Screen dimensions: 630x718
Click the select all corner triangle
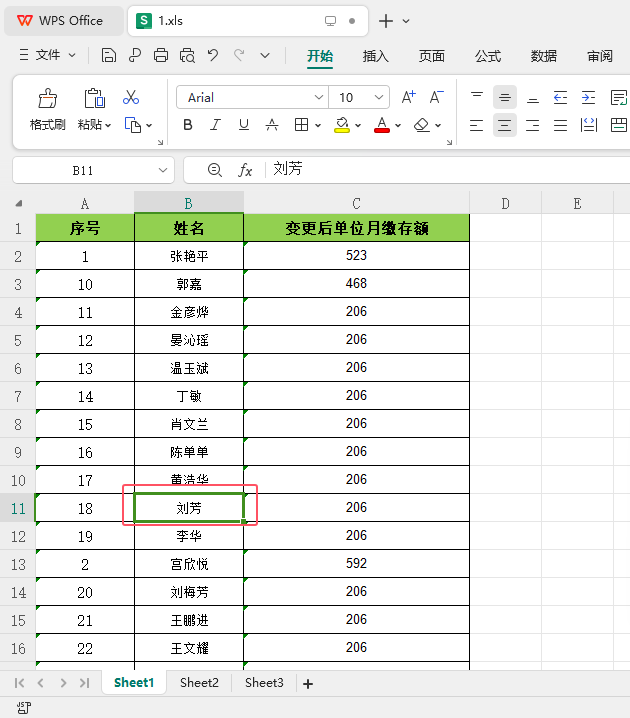point(19,203)
